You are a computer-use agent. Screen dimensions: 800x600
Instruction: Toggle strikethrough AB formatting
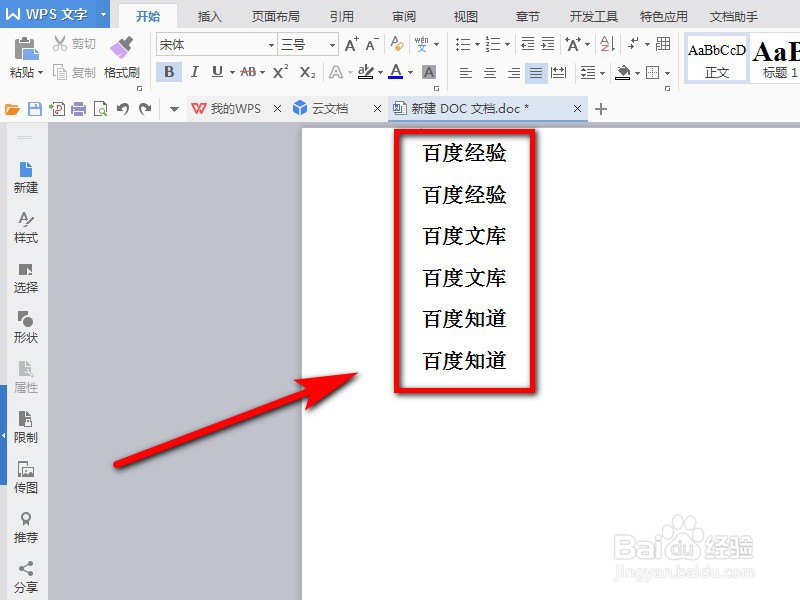[x=248, y=72]
